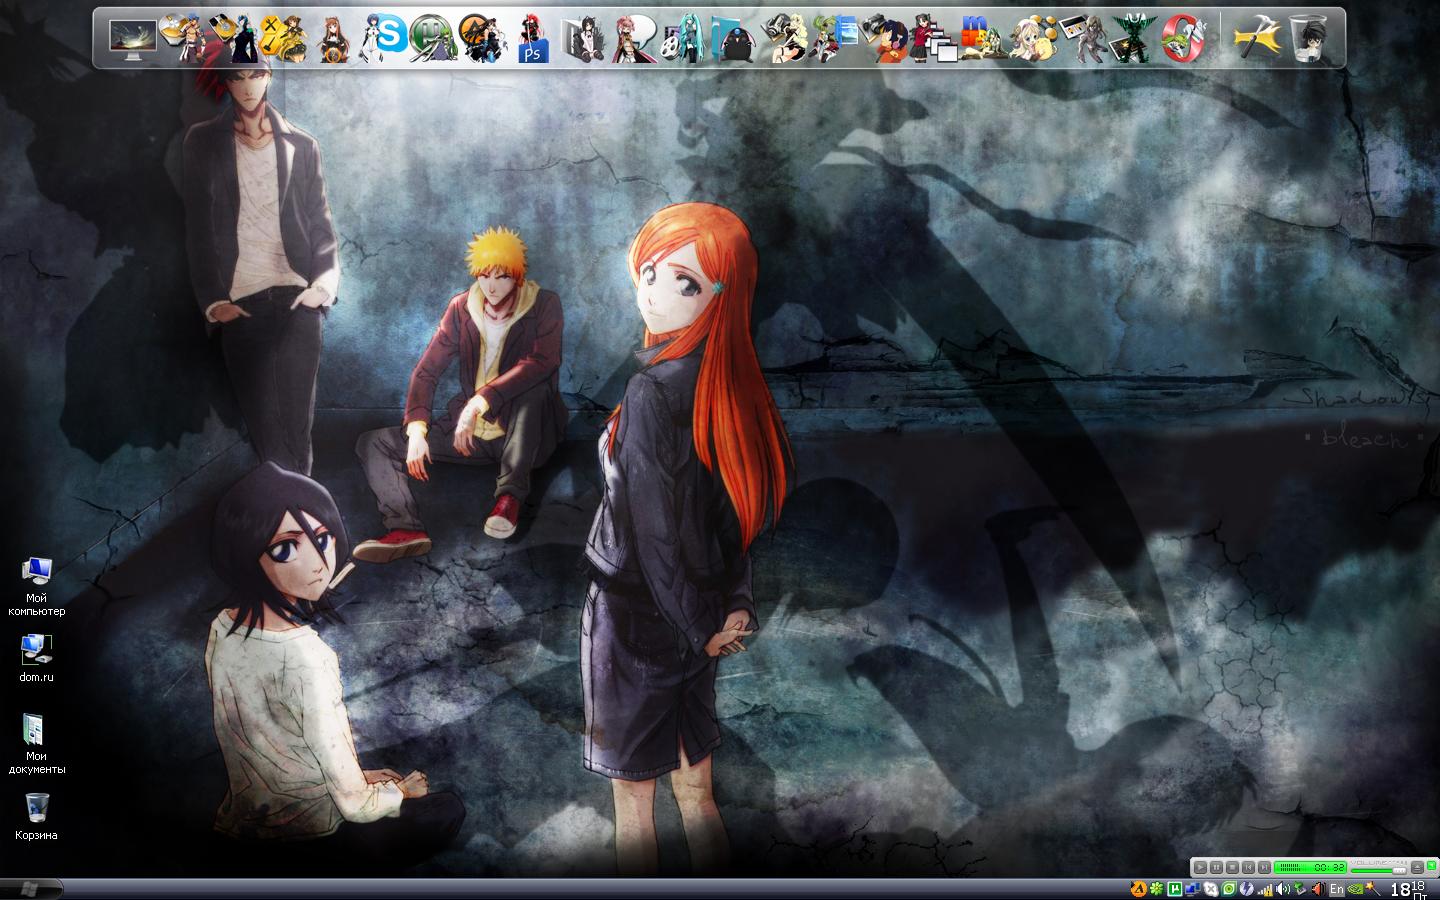The height and width of the screenshot is (900, 1440).
Task: Click the safely remove hardware tray icon
Action: [1301, 889]
